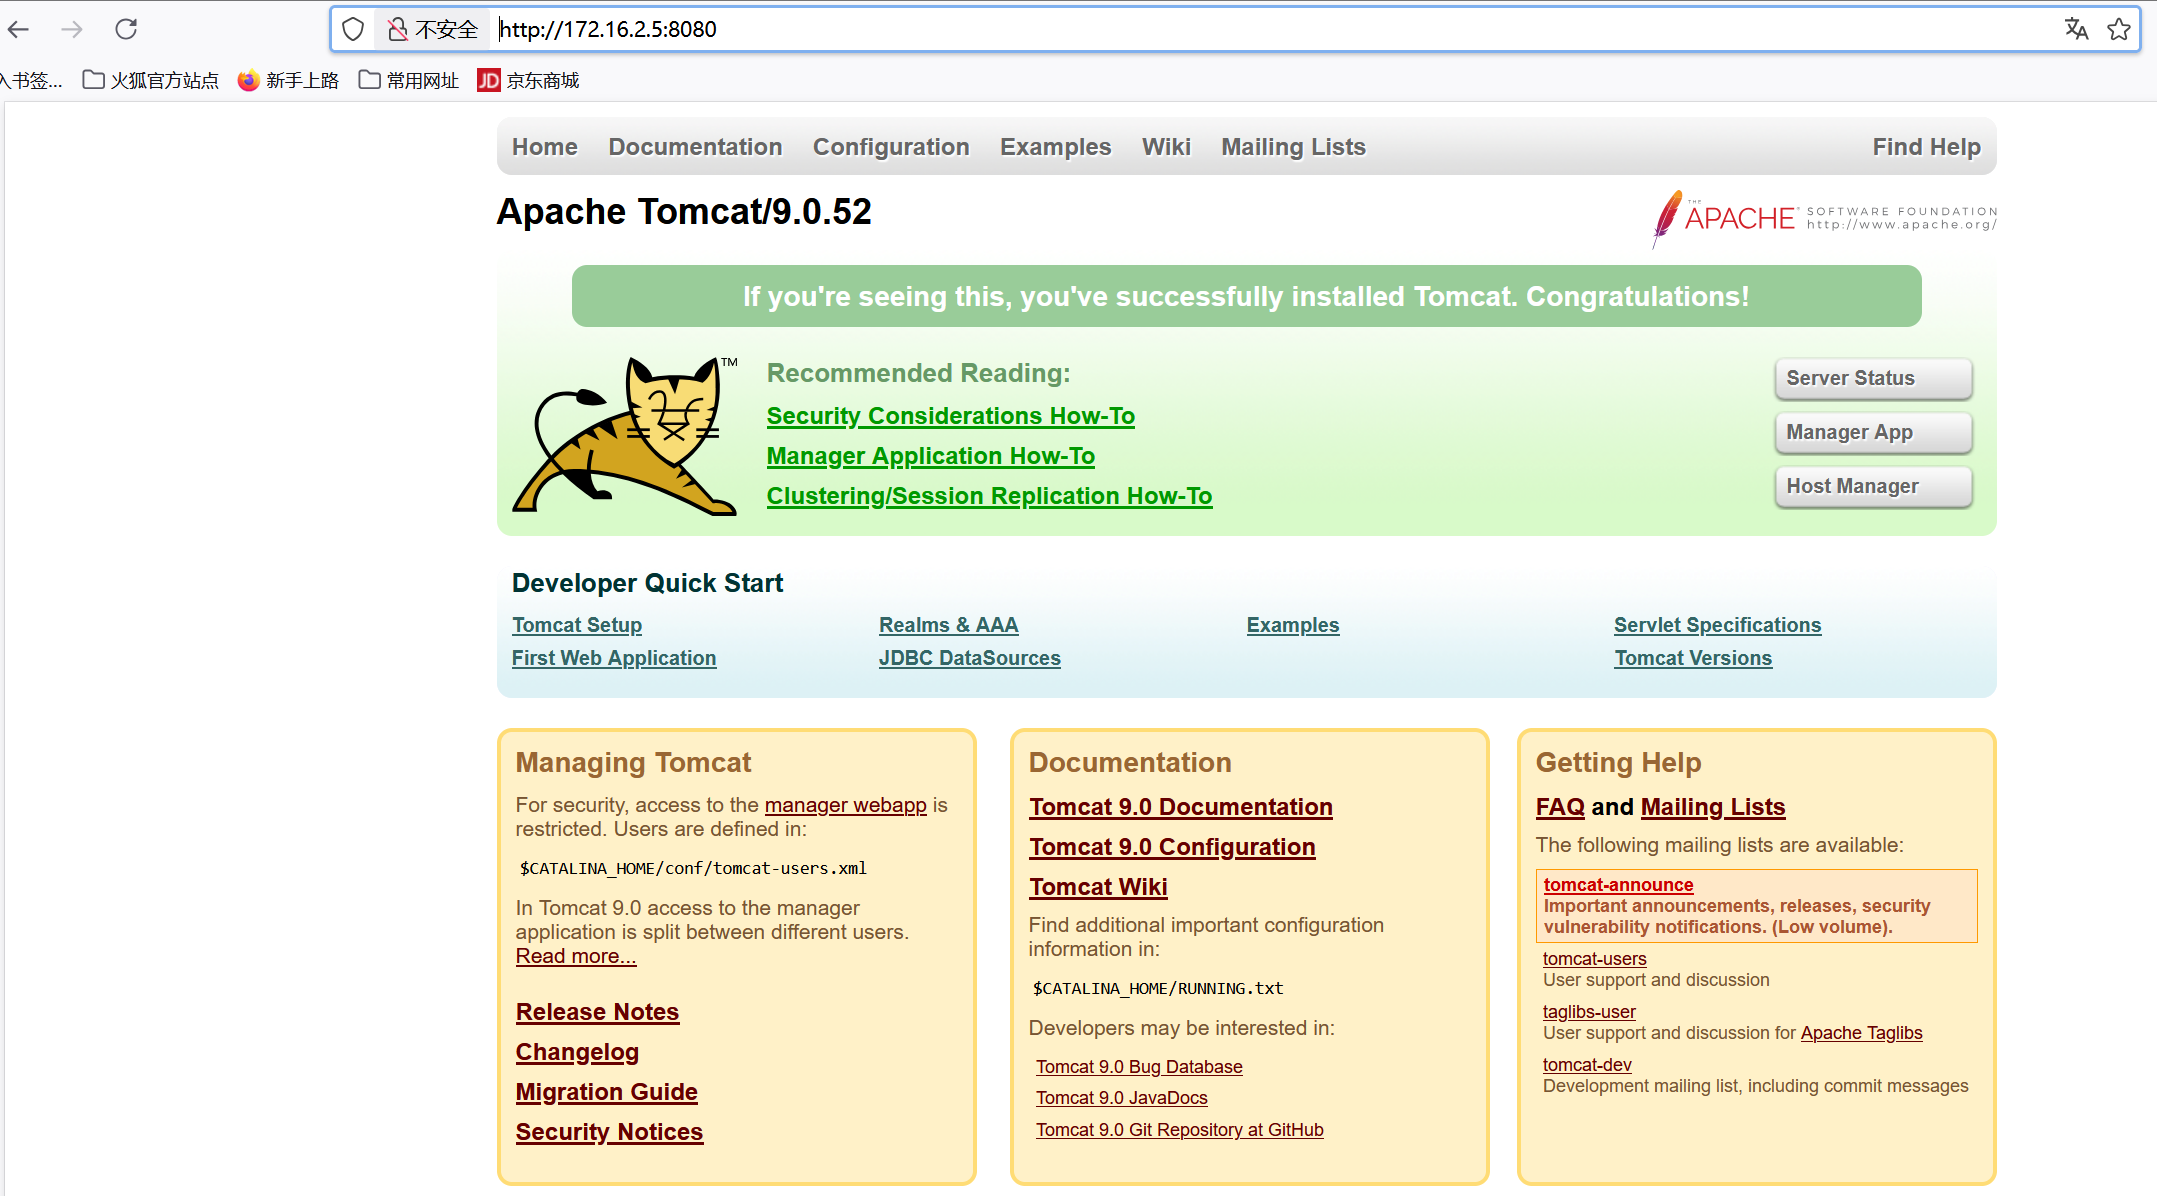
Task: Open Security Considerations How-To link
Action: point(950,416)
